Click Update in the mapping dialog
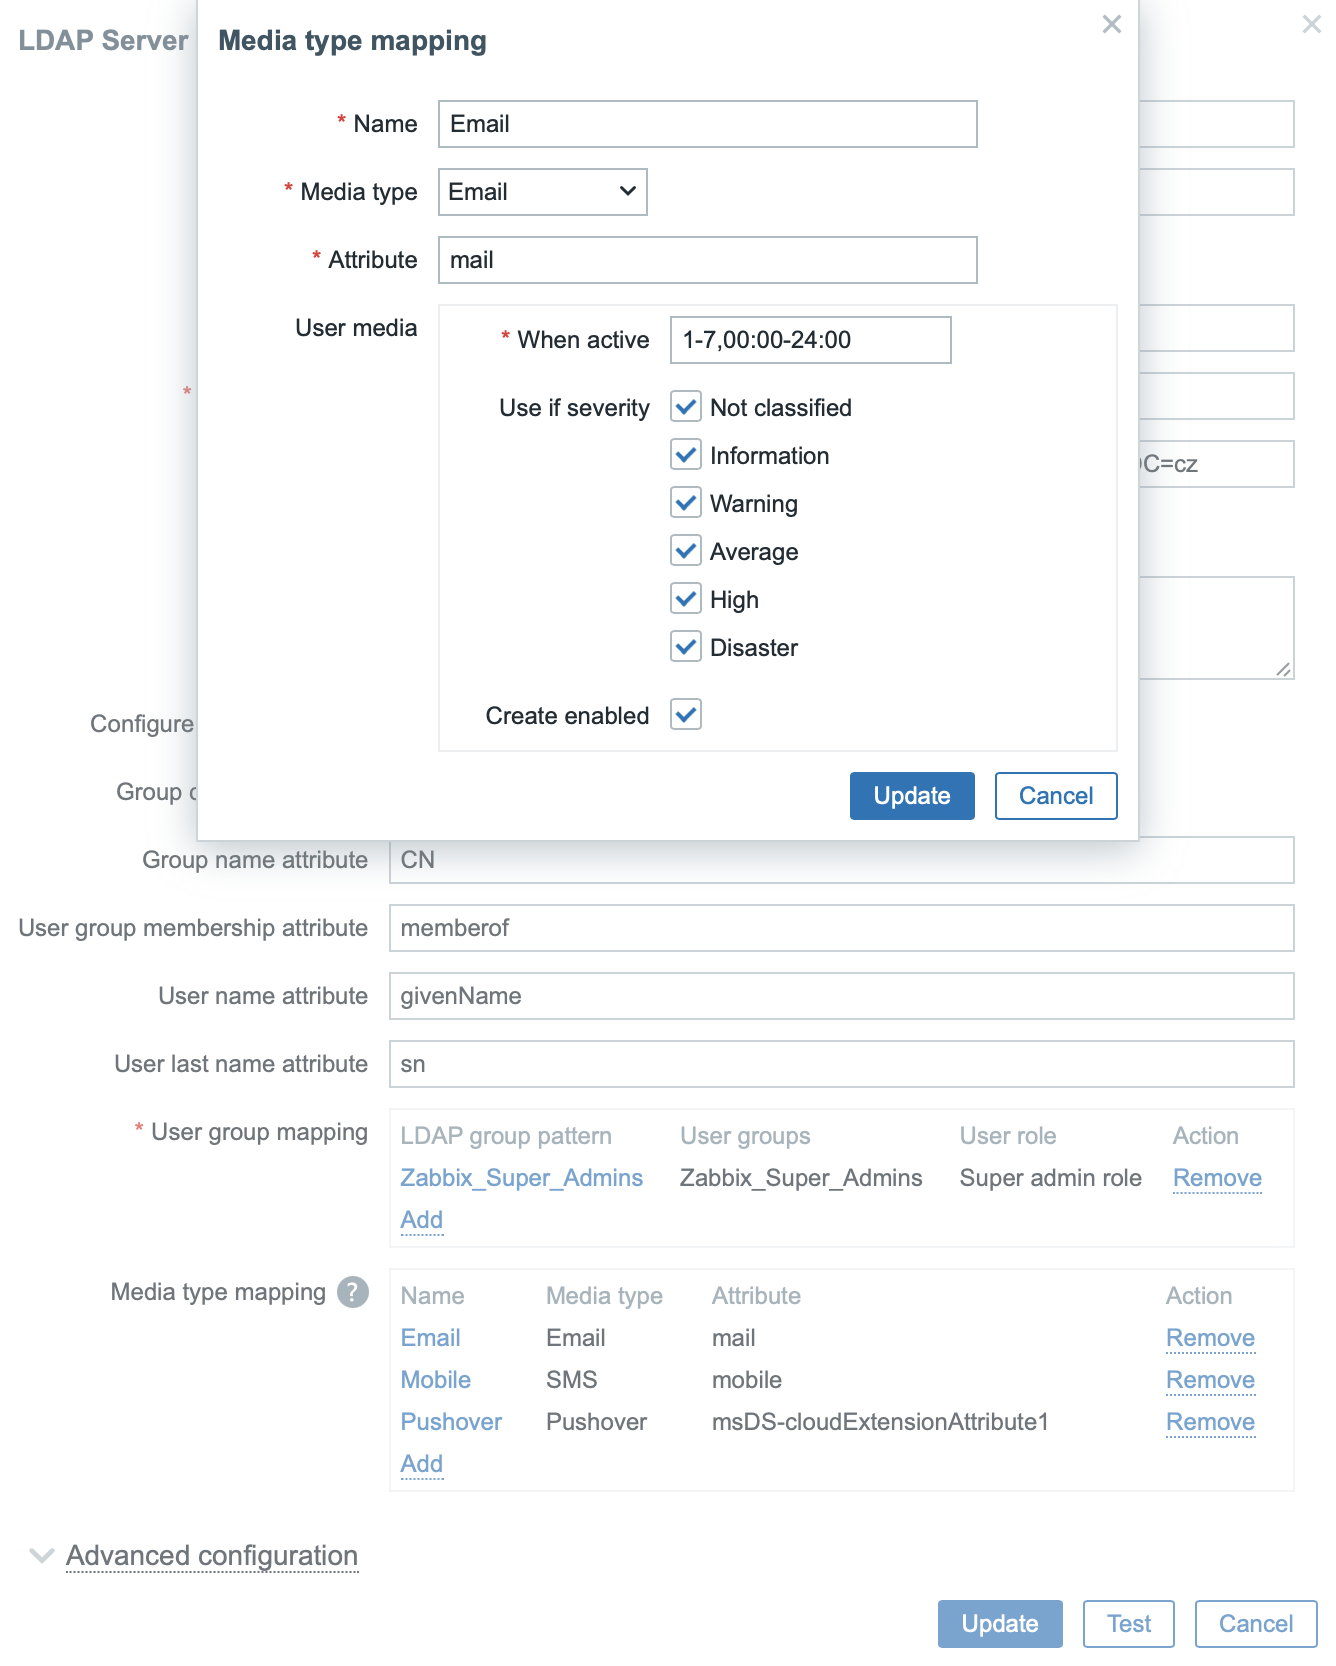This screenshot has width=1336, height=1666. 911,796
